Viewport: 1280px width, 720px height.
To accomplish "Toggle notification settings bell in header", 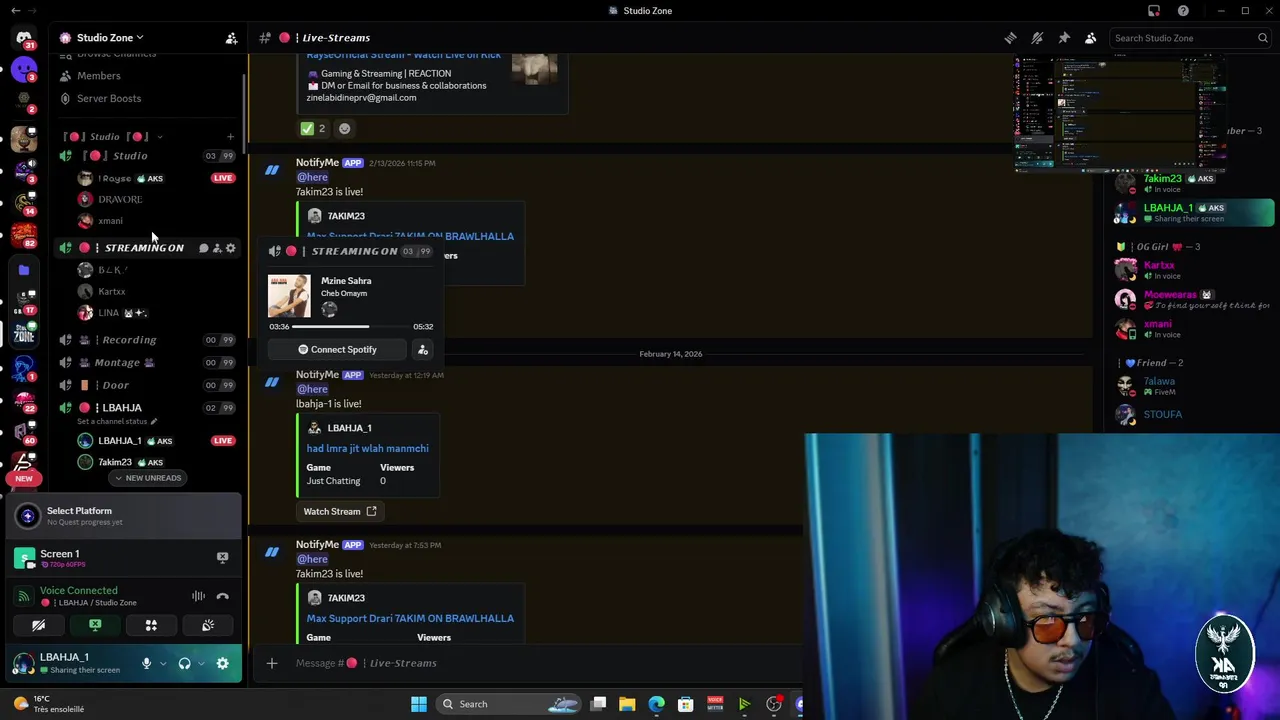I will [1037, 38].
